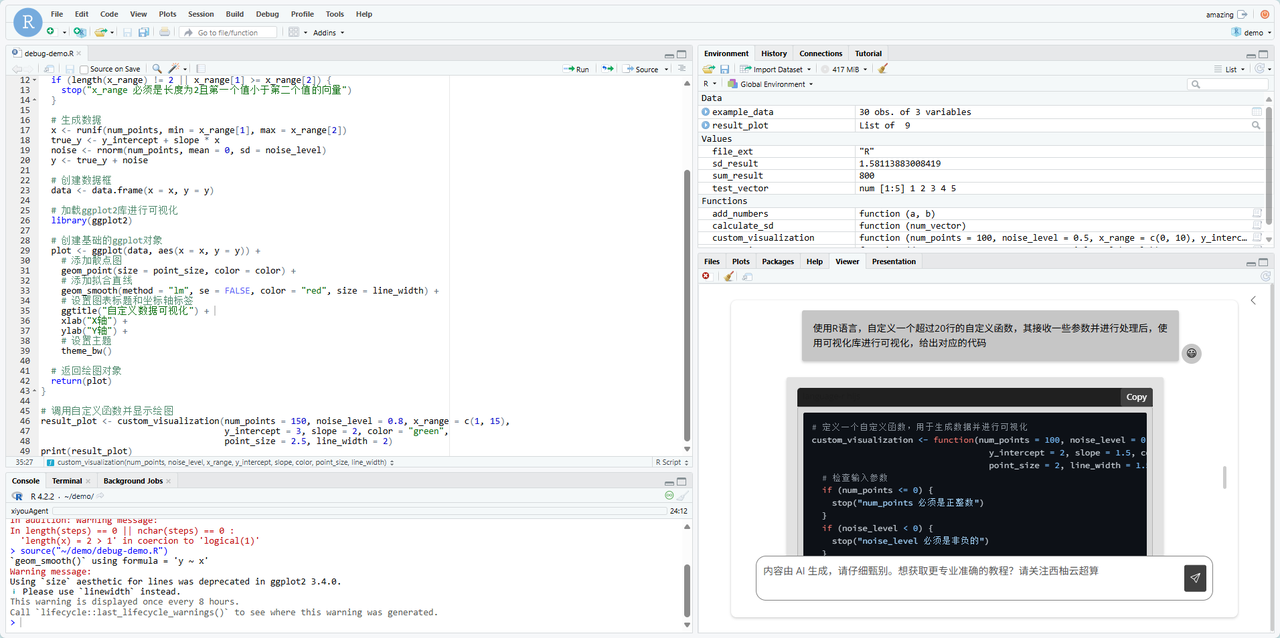Open the R Script file type dropdown
The image size is (1280, 638).
point(671,462)
